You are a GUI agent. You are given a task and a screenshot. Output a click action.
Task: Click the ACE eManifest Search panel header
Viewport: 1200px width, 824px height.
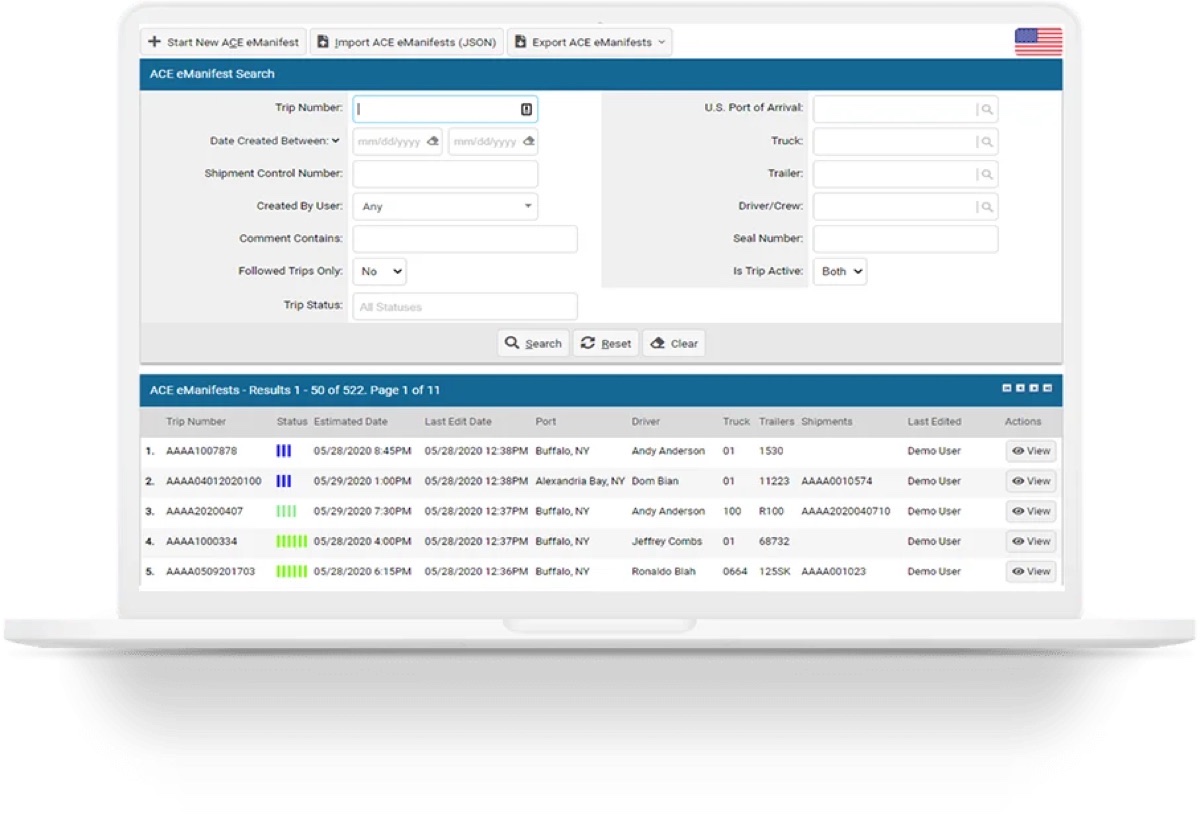601,74
